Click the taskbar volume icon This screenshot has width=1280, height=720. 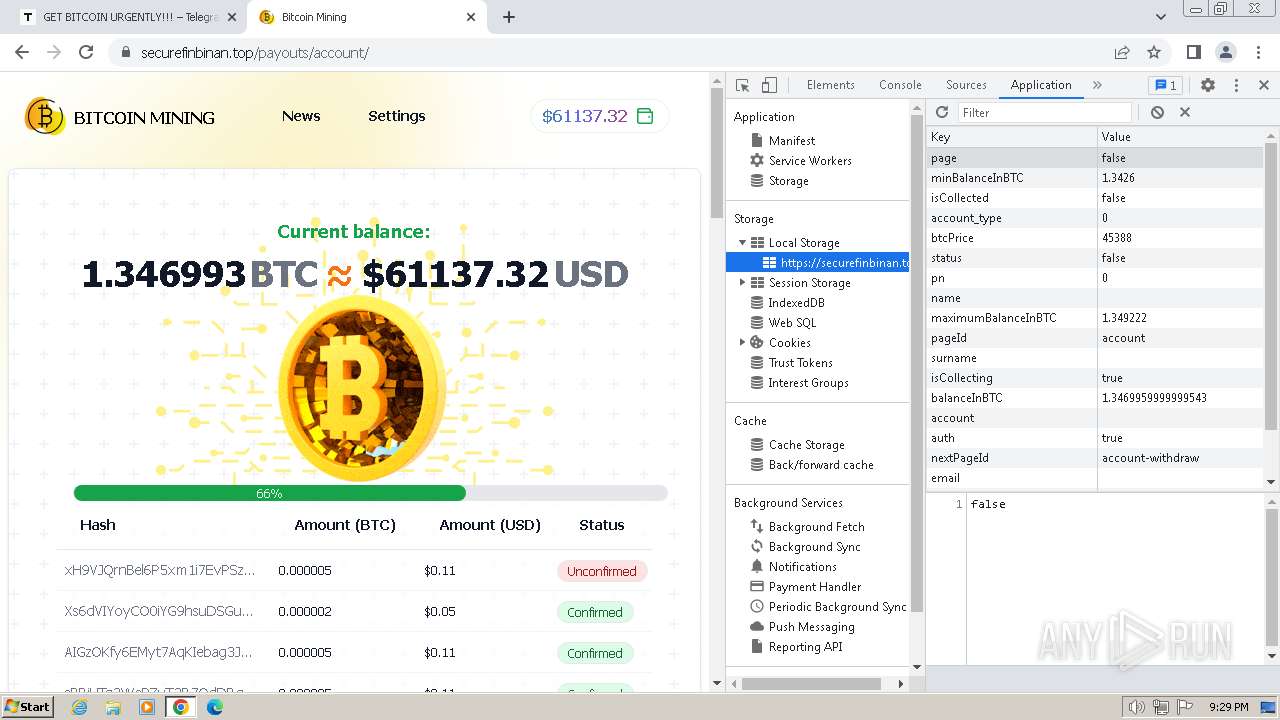(1136, 707)
